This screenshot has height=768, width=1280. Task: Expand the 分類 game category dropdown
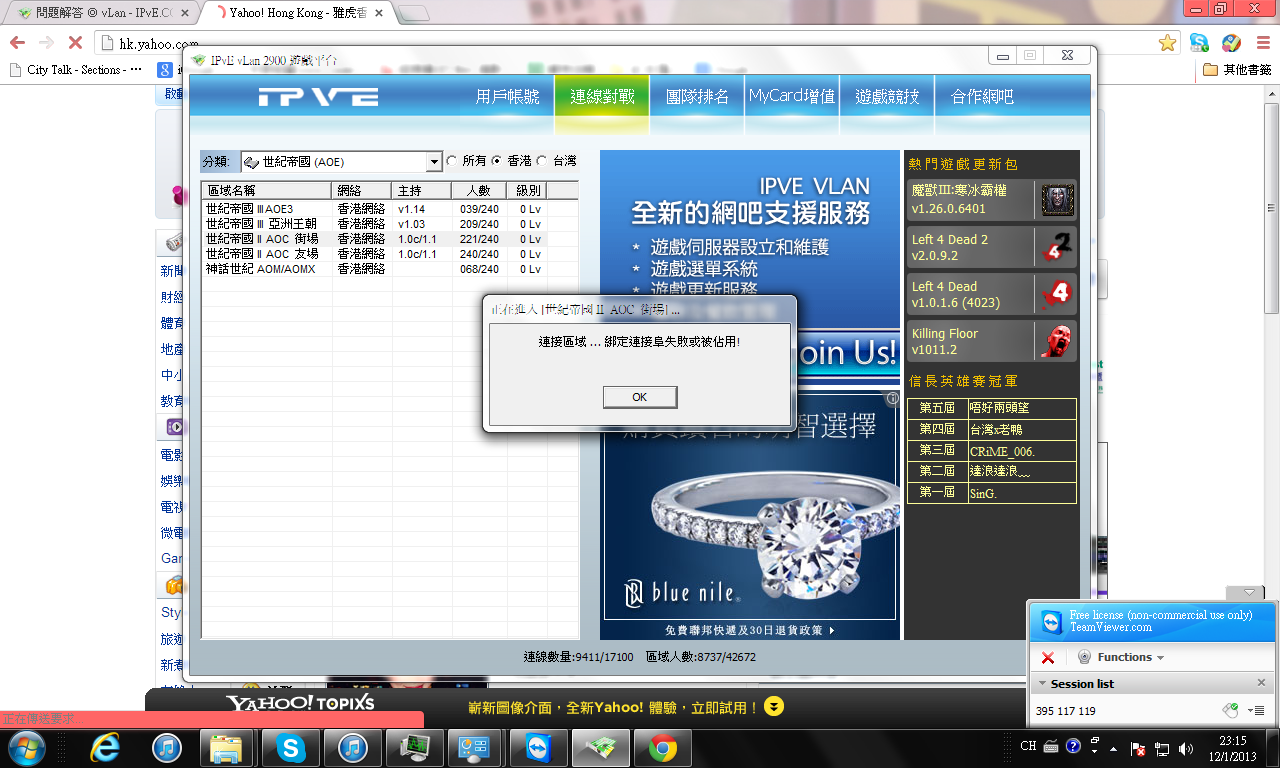(x=434, y=162)
